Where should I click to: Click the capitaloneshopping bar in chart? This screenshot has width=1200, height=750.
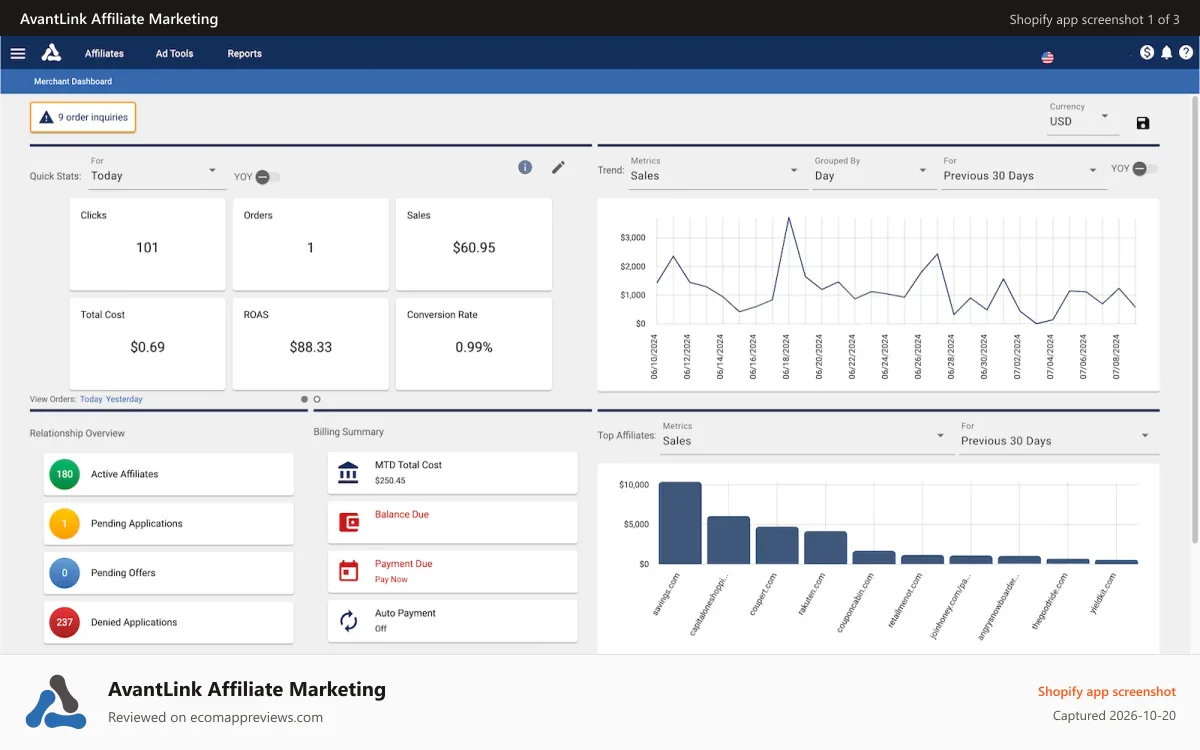[728, 540]
